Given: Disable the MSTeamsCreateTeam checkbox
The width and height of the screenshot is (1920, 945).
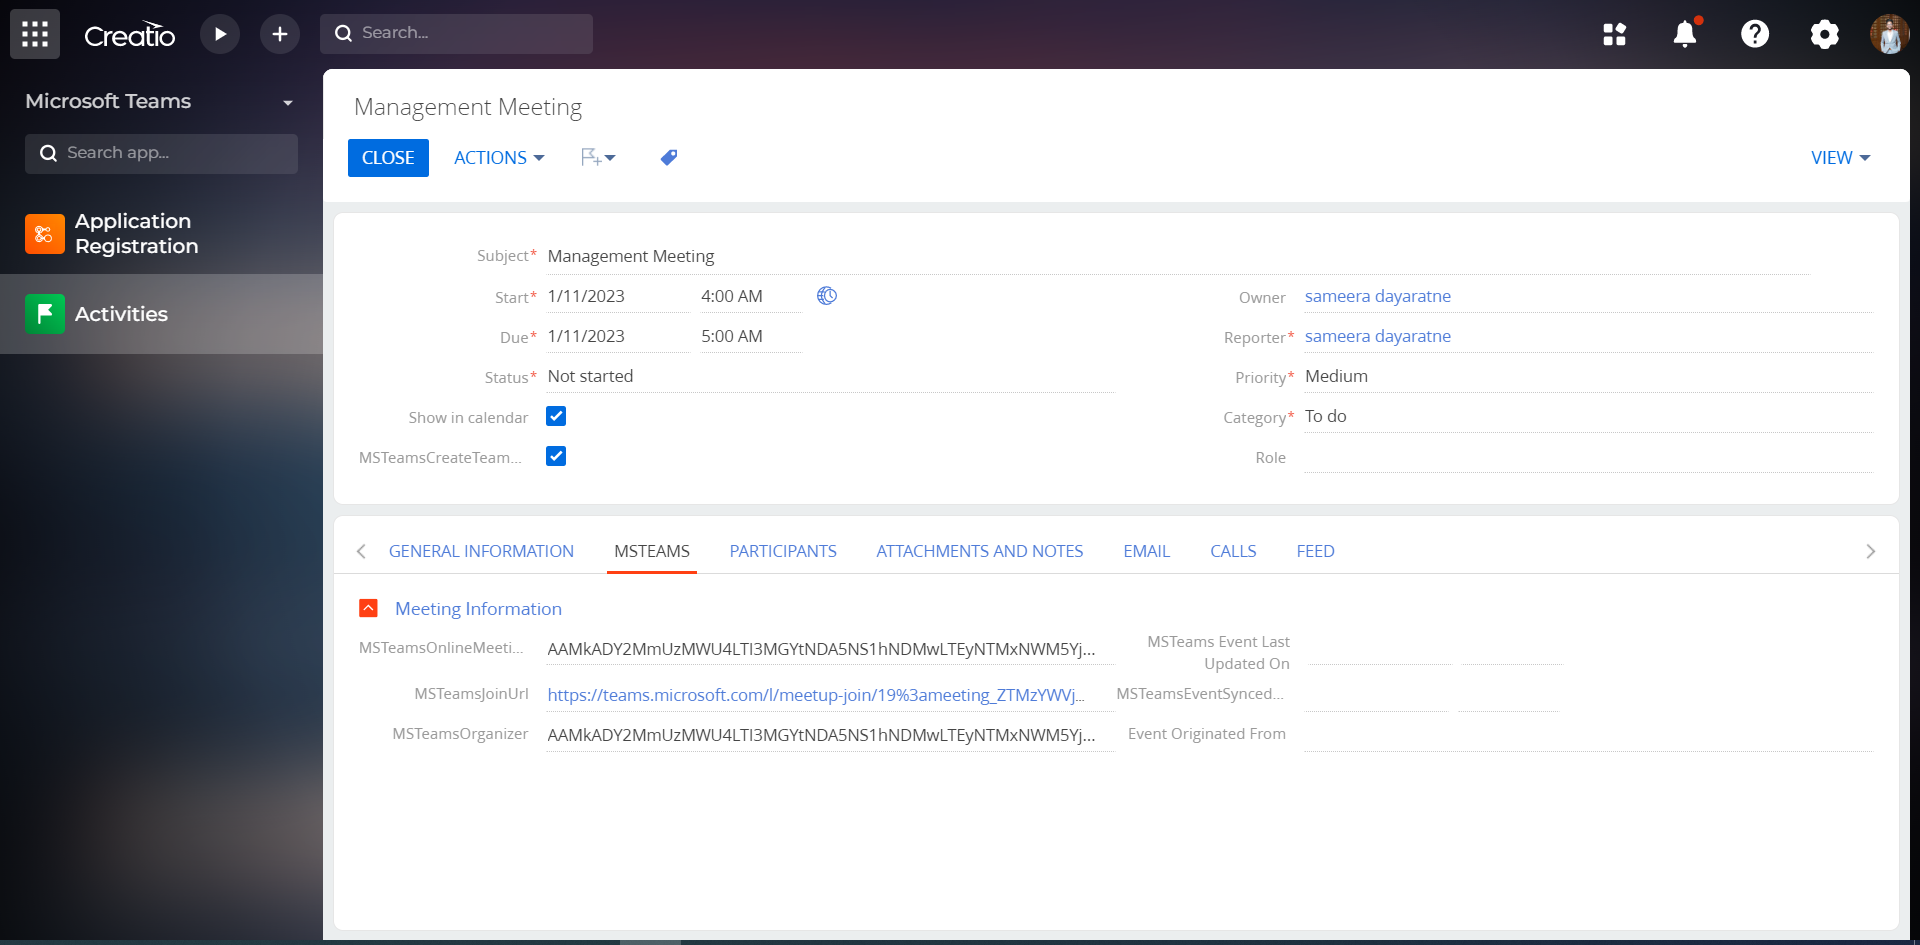Looking at the screenshot, I should (x=556, y=456).
